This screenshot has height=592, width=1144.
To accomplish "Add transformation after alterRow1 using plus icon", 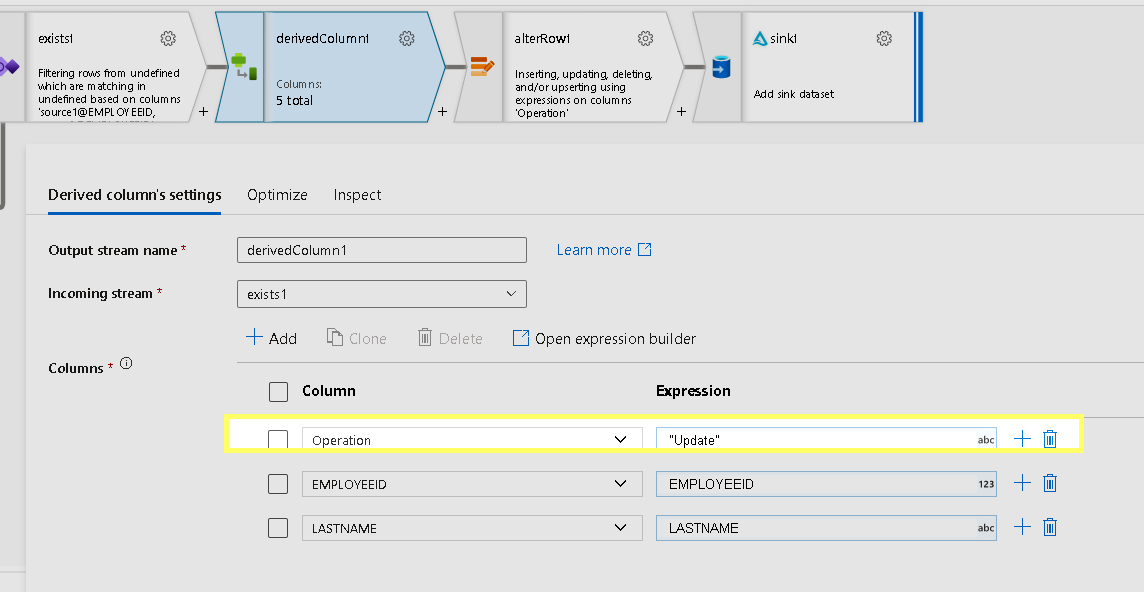I will coord(680,111).
